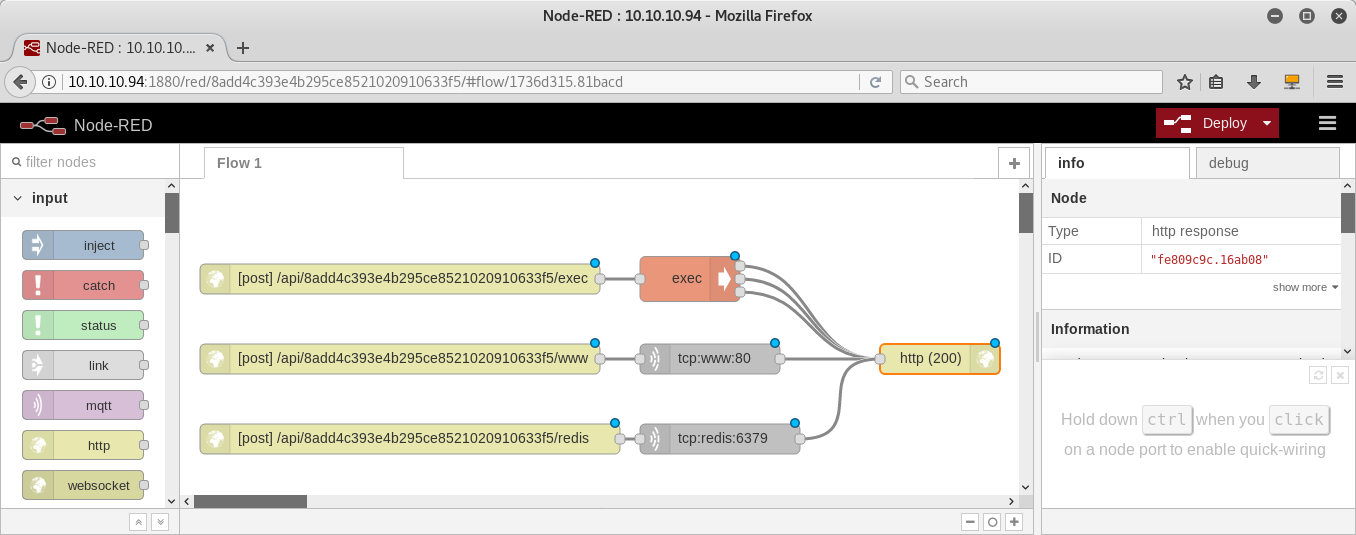Open a new Firefox tab
Image resolution: width=1356 pixels, height=535 pixels.
tap(242, 48)
